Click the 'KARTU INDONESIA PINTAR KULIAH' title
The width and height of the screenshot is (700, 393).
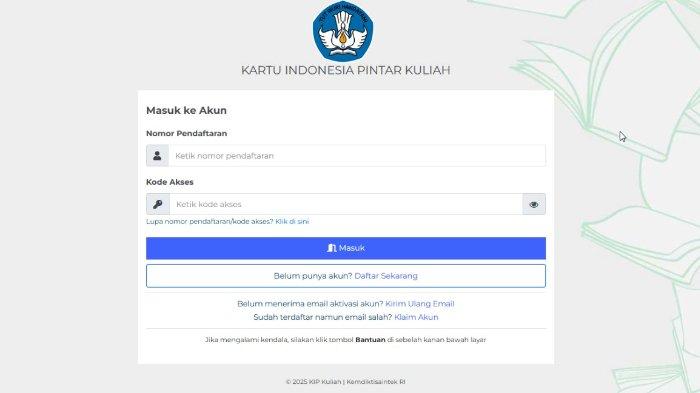(x=346, y=70)
